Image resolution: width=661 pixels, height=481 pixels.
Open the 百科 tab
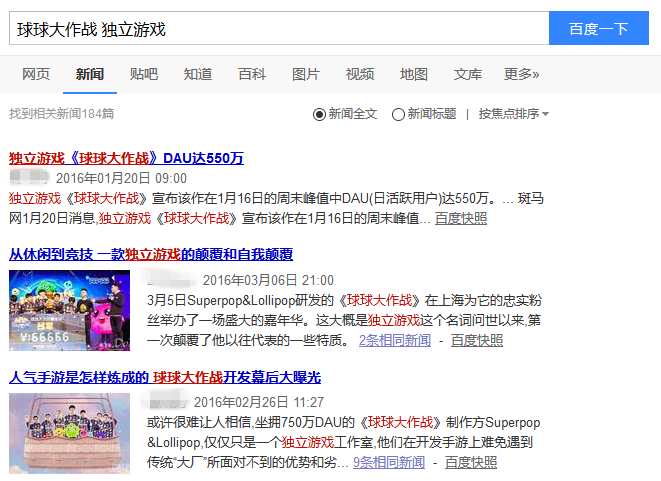252,74
